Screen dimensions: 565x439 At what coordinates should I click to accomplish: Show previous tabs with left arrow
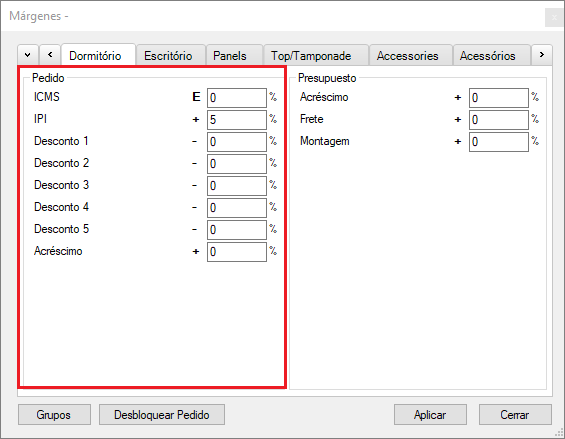[50, 55]
